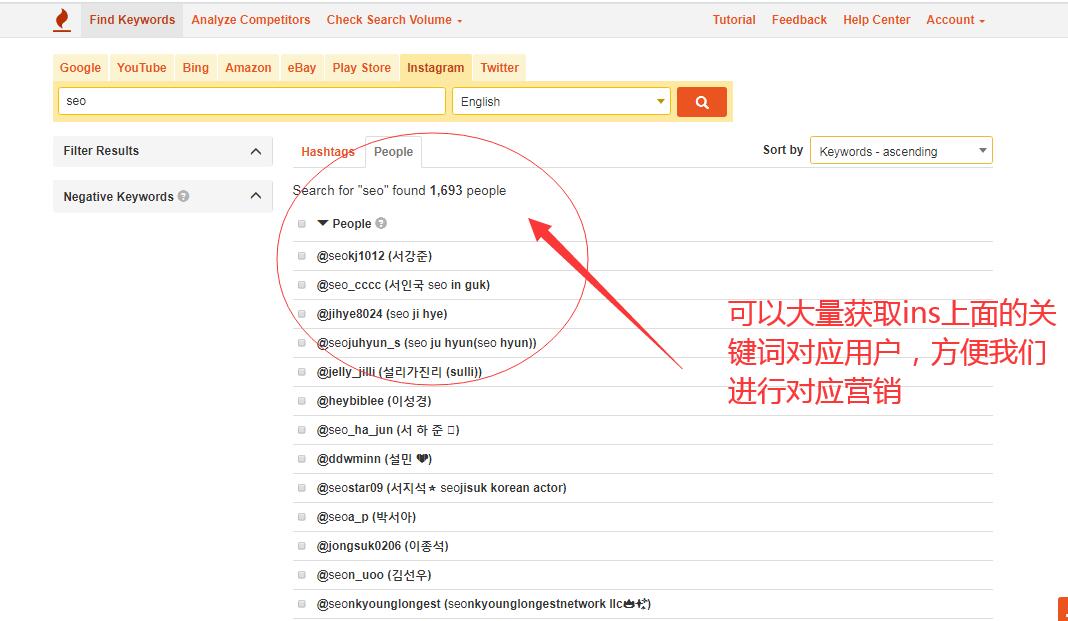1068x621 pixels.
Task: Click the flame logo in top-left corner
Action: pos(60,19)
